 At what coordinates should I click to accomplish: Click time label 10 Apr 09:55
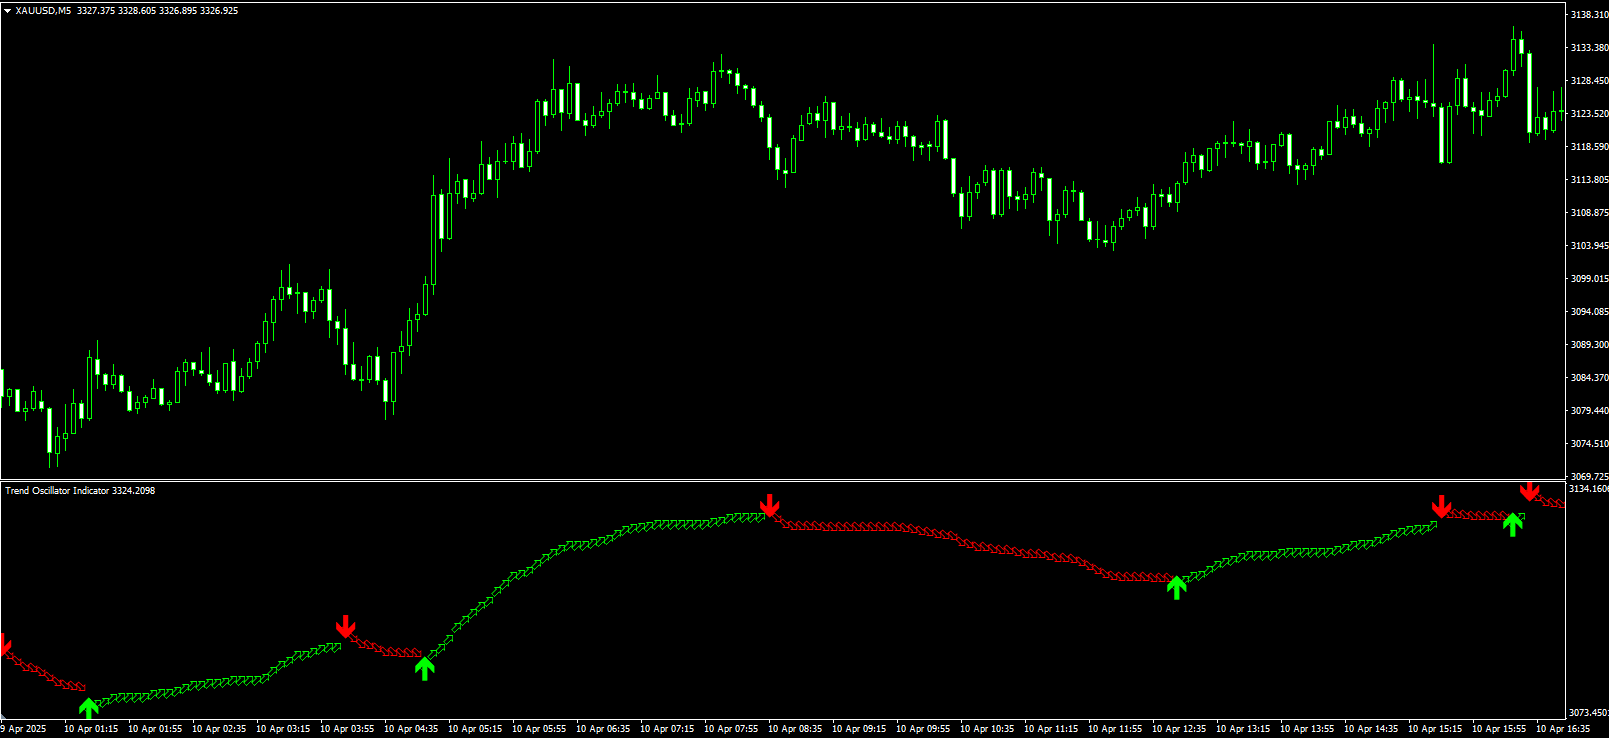[x=923, y=729]
